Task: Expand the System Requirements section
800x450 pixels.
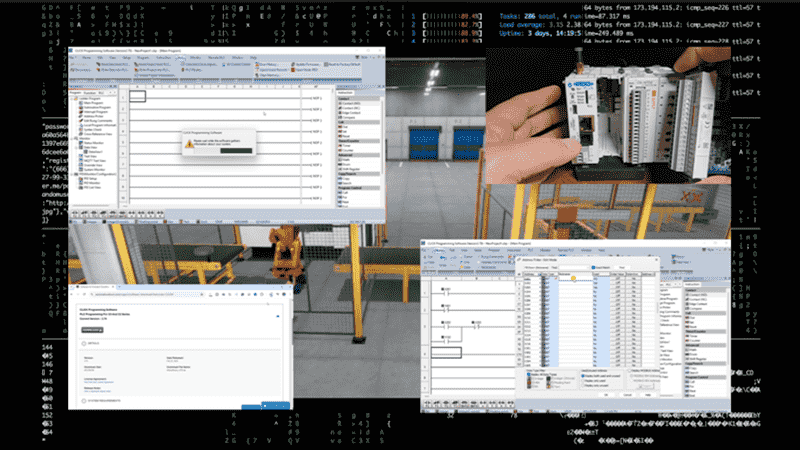Action: [84, 400]
